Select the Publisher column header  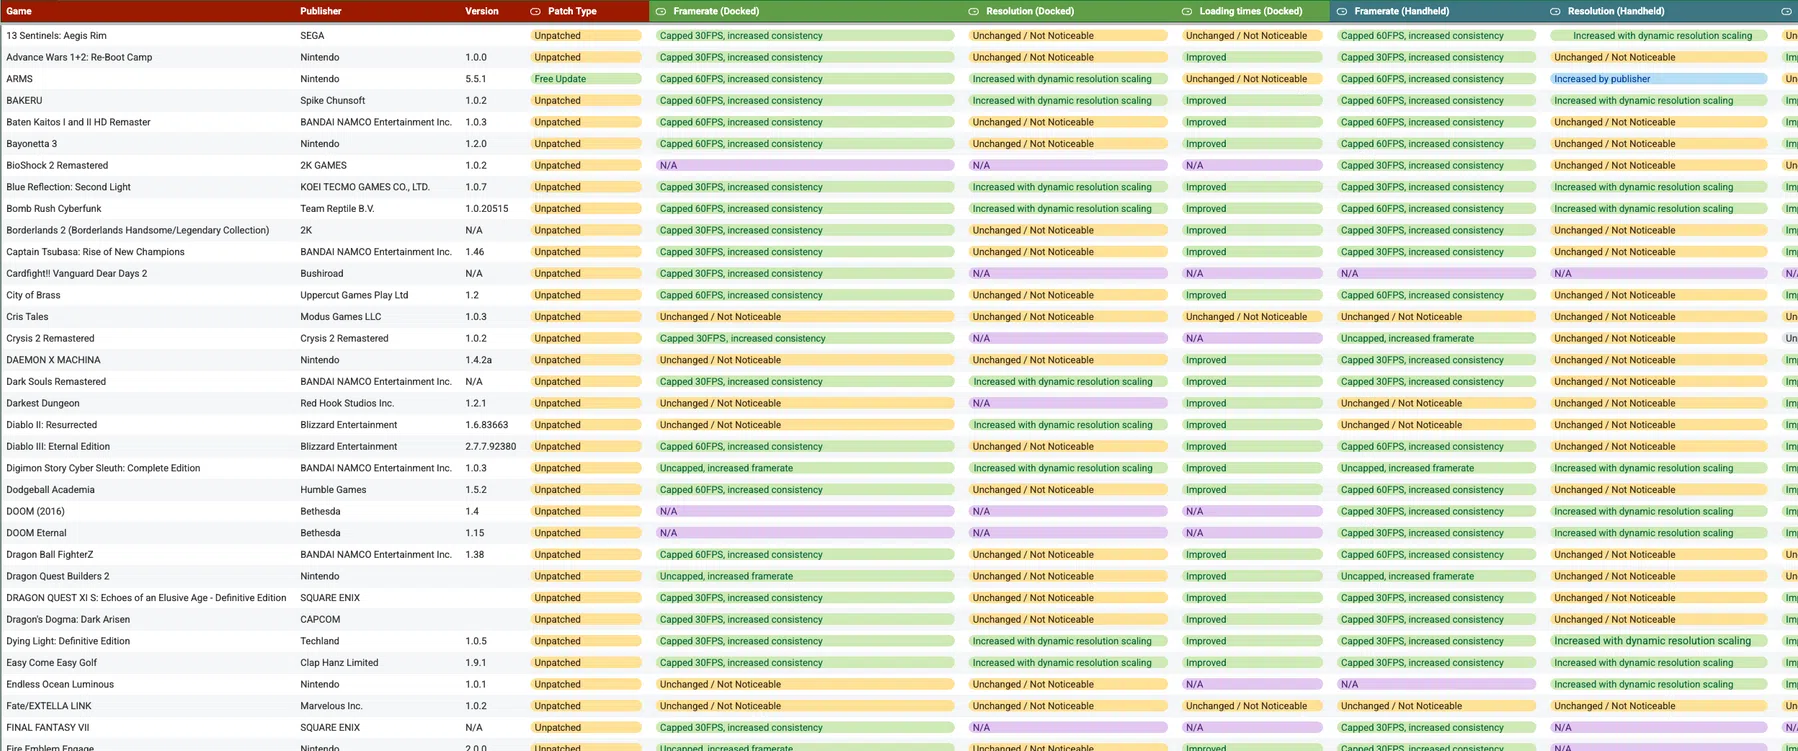(321, 11)
